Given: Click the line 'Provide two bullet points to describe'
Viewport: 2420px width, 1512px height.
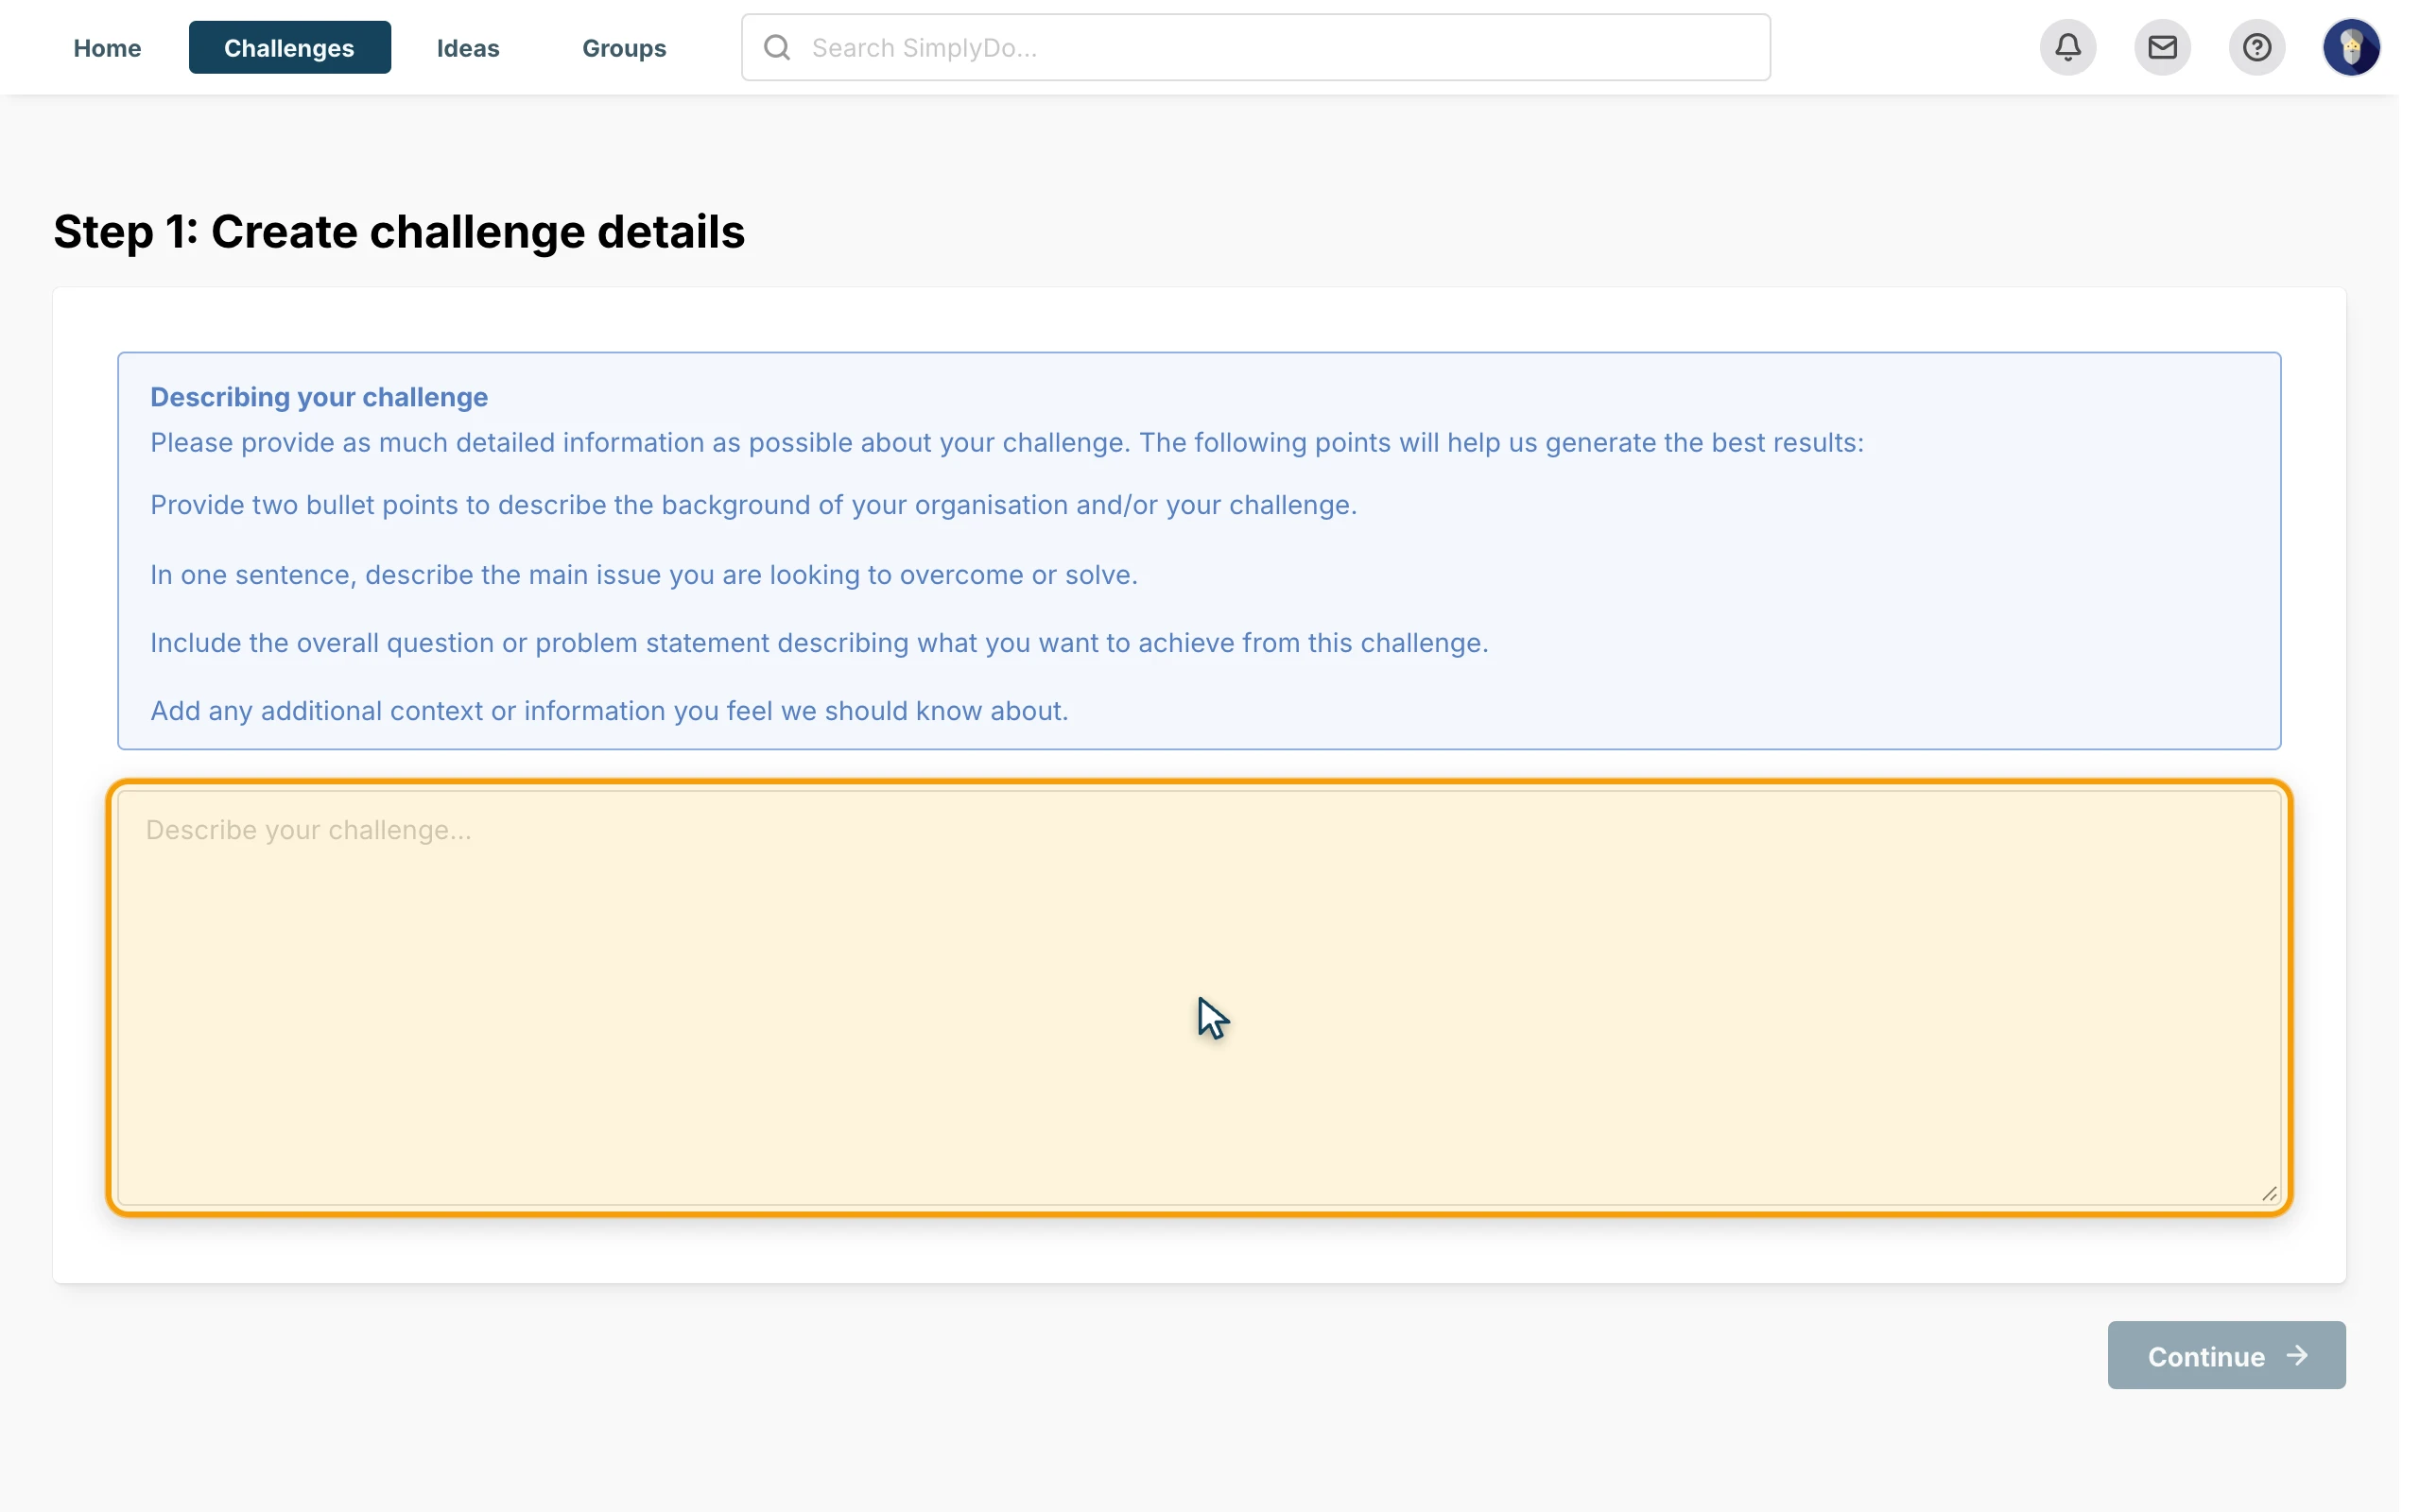Looking at the screenshot, I should (753, 505).
